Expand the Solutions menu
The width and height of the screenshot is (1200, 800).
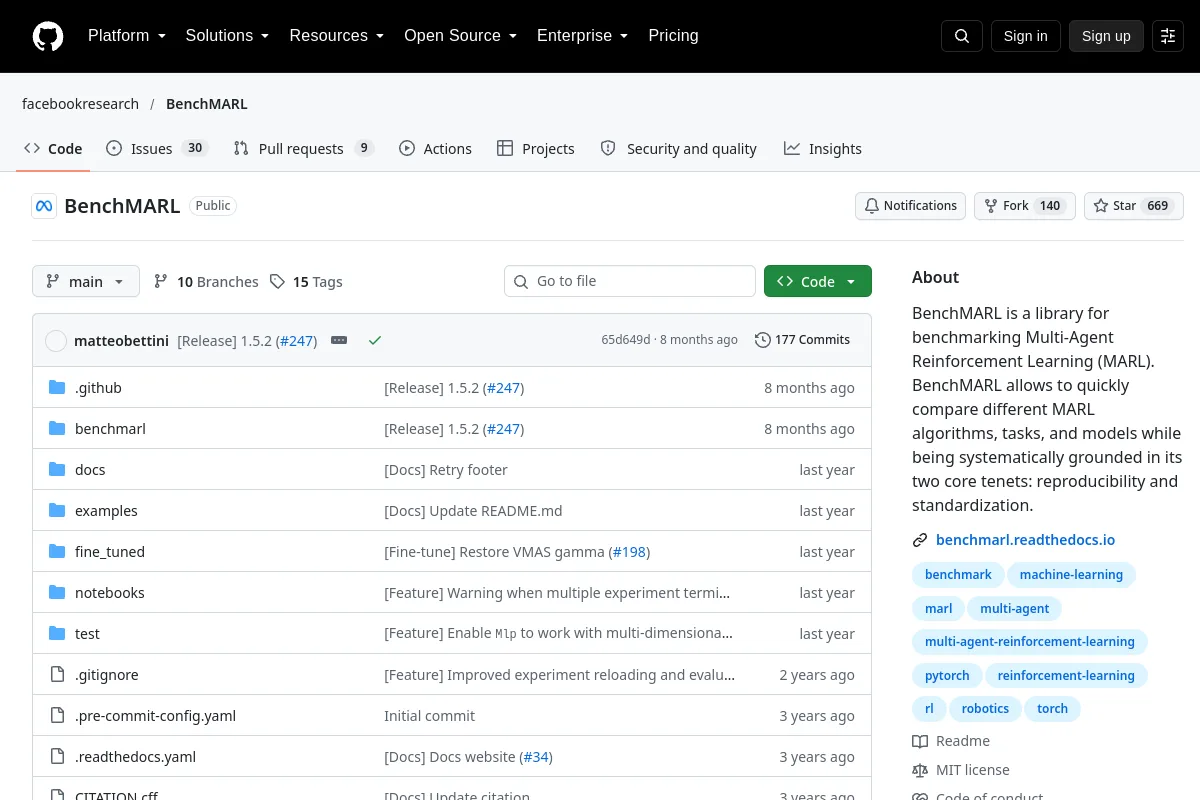[x=227, y=36]
